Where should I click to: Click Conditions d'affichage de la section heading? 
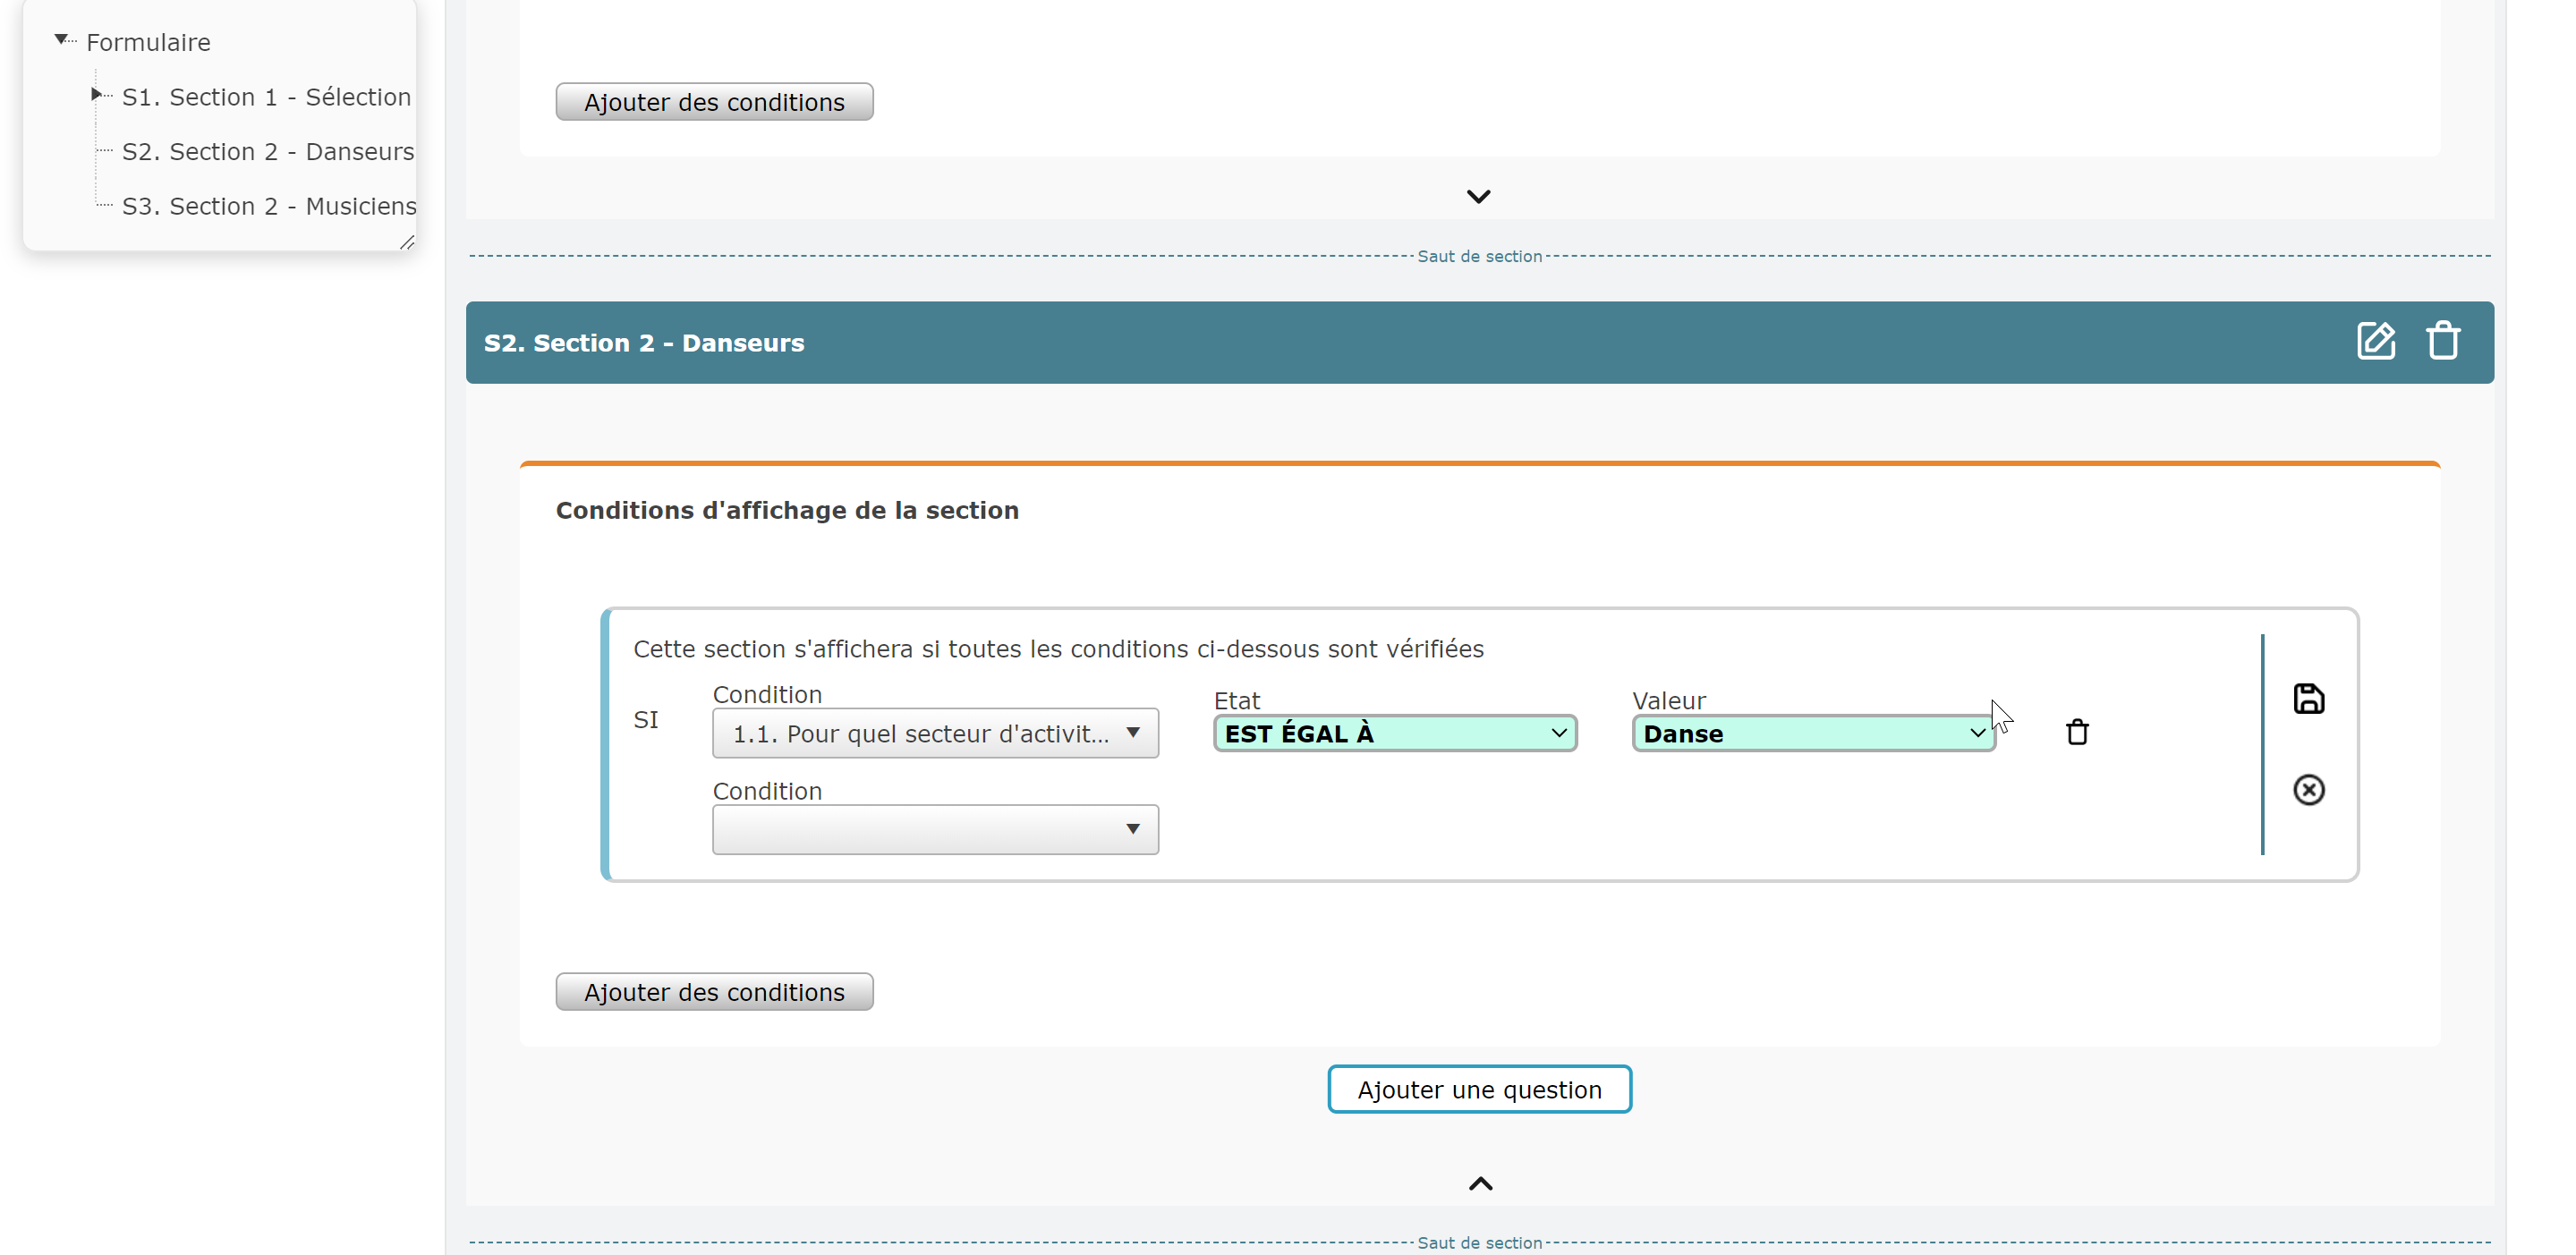(787, 510)
